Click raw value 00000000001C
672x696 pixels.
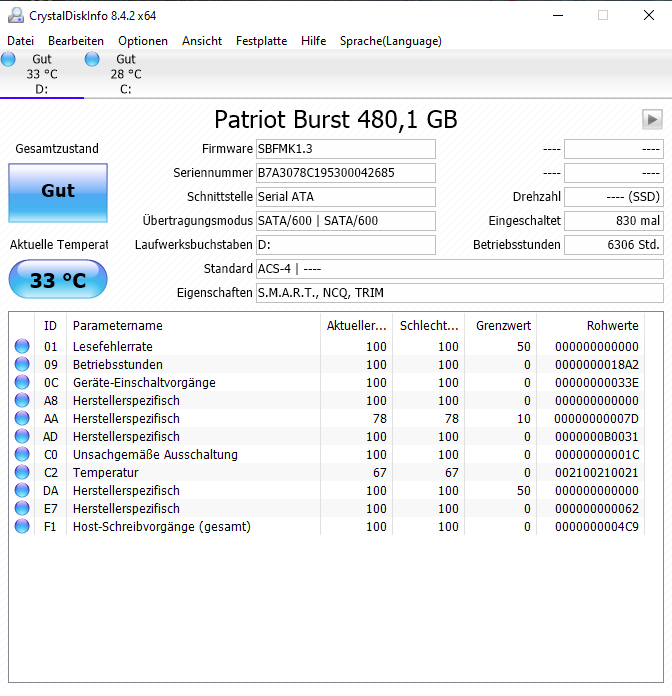click(597, 455)
